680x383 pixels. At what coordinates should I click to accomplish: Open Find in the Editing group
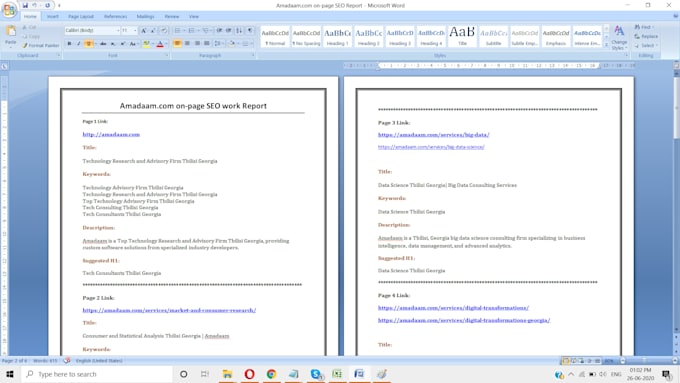644,27
